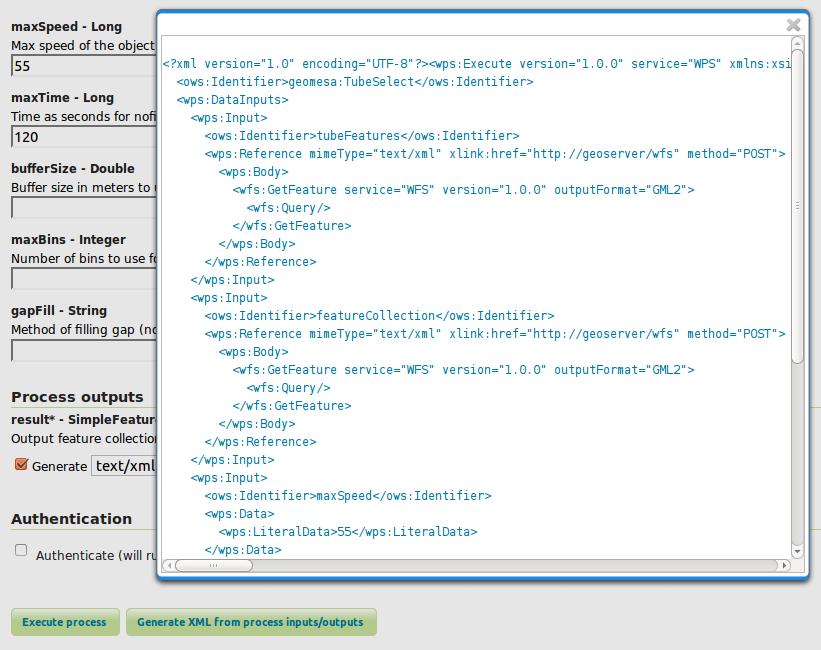Toggle Generate for the result output
Viewport: 821px width, 650px height.
[x=22, y=464]
